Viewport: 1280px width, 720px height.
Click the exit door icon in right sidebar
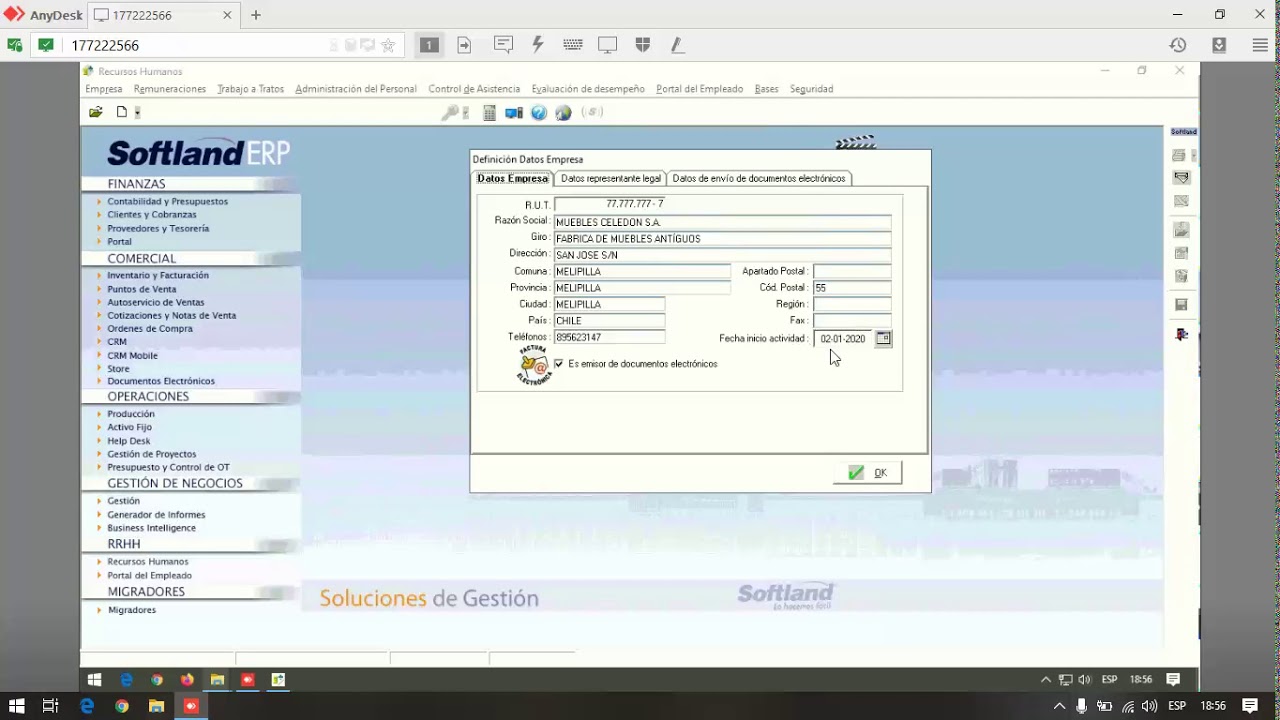[1181, 334]
